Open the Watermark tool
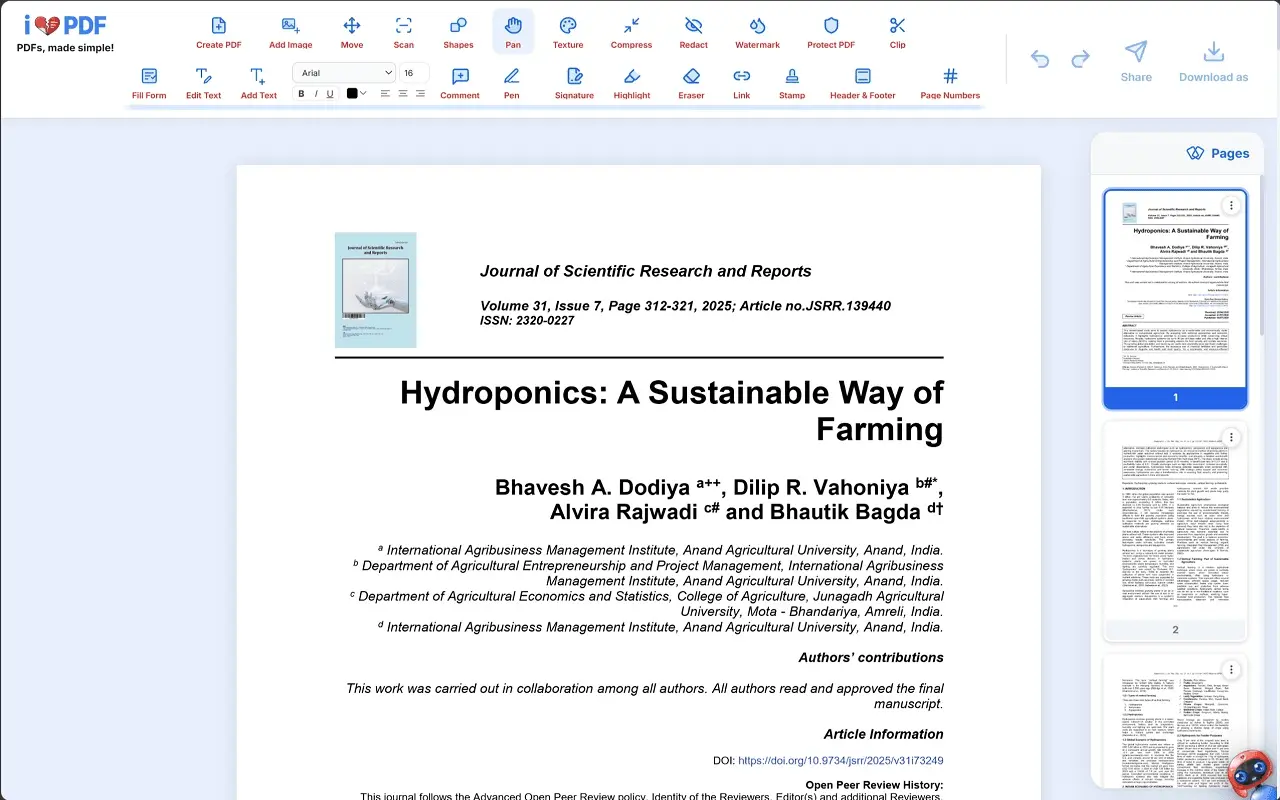 pos(757,32)
